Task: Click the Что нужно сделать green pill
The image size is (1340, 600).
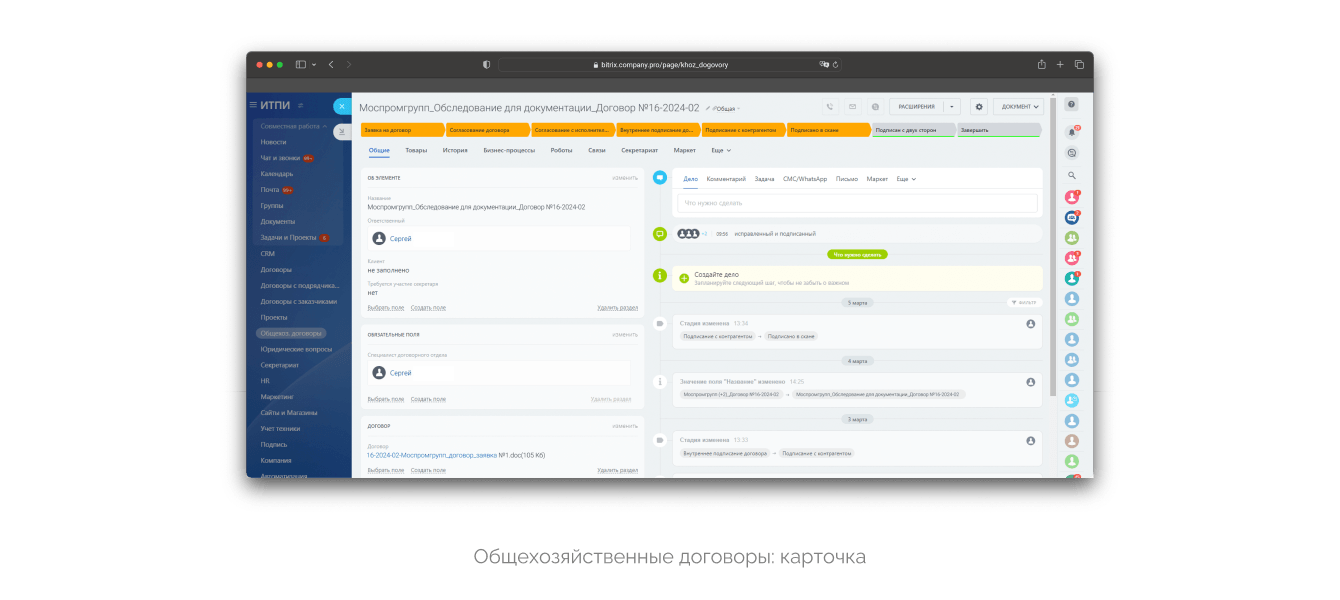Action: [x=857, y=254]
